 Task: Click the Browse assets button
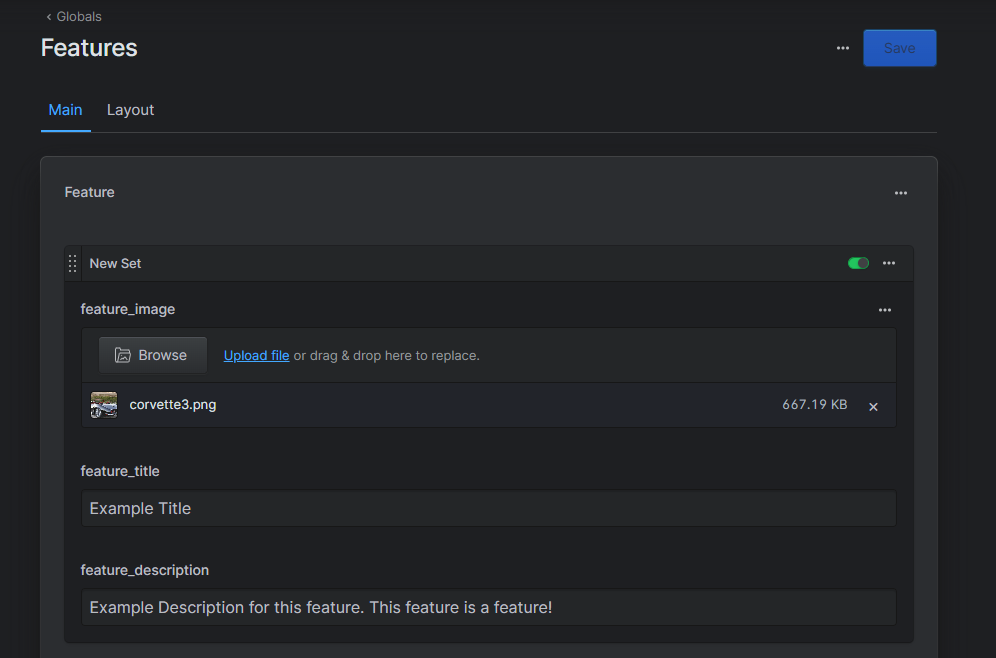pos(152,355)
